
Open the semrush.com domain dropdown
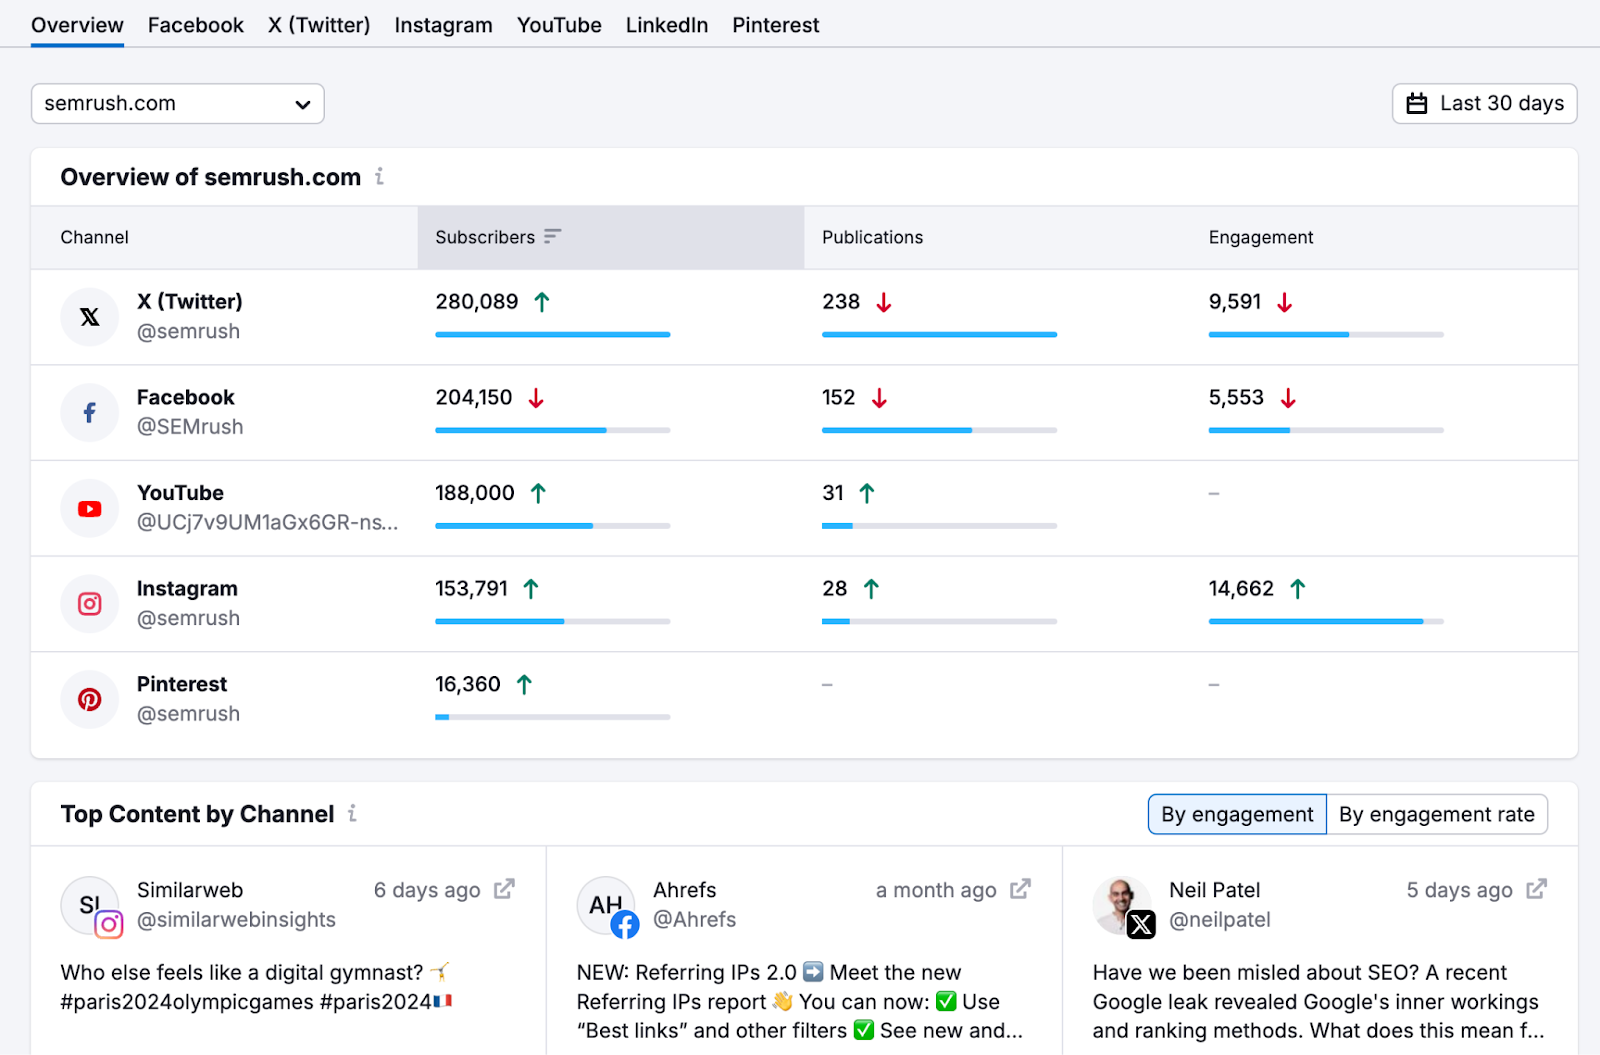(x=178, y=104)
